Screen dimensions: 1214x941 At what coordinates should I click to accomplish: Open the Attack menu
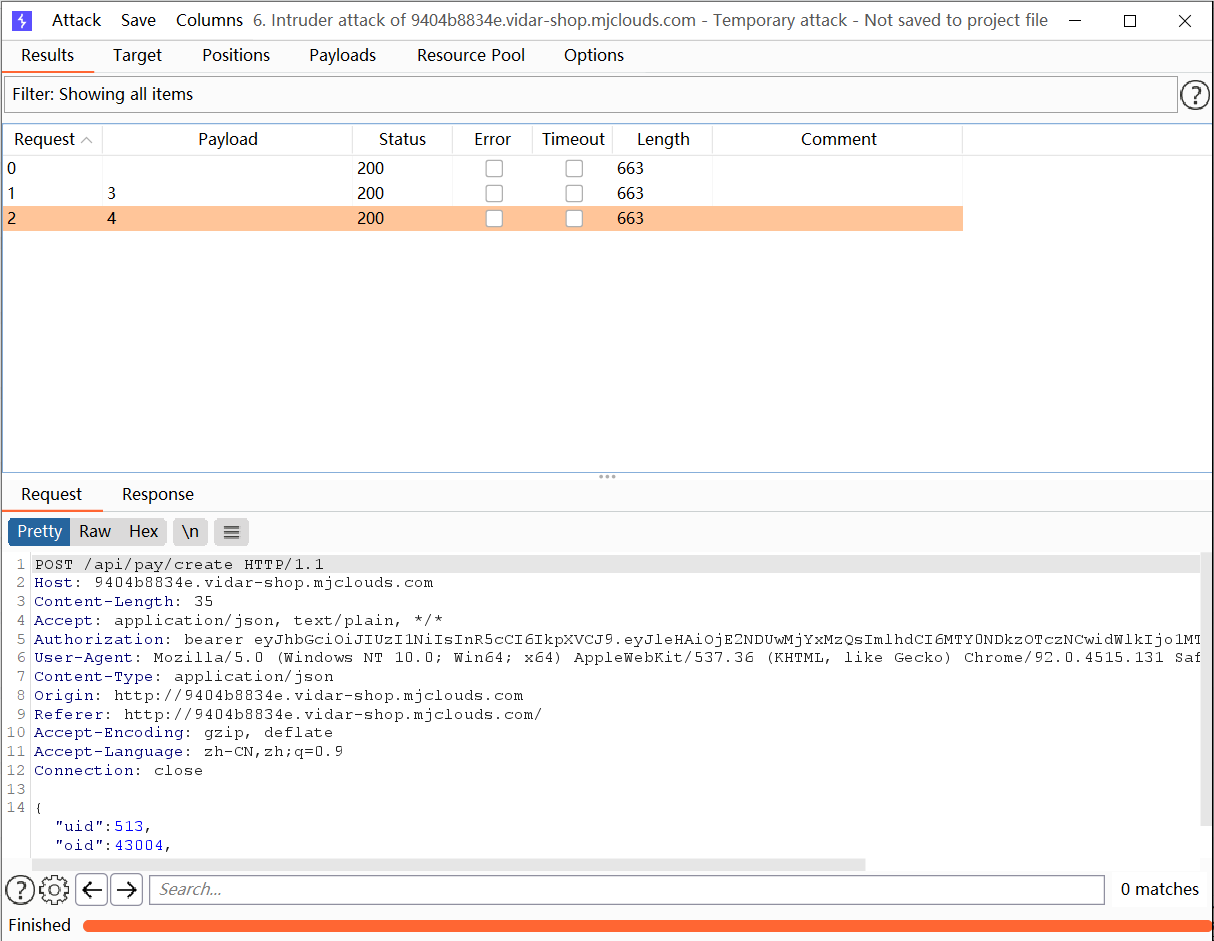click(76, 20)
